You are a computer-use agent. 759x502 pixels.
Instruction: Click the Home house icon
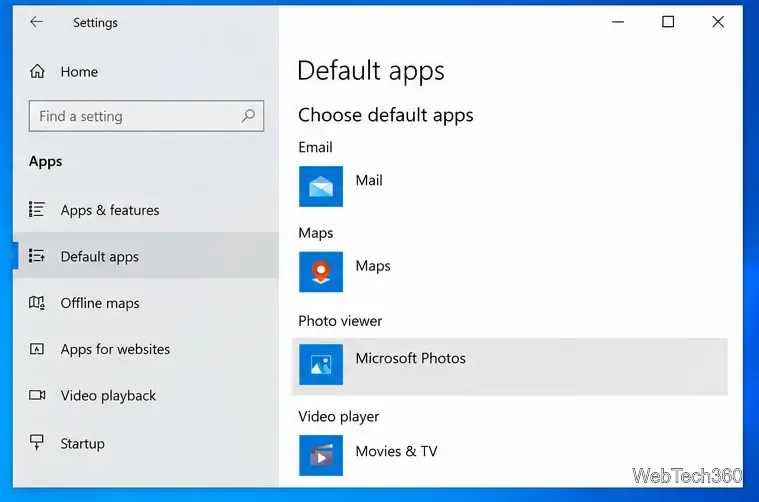(x=37, y=72)
